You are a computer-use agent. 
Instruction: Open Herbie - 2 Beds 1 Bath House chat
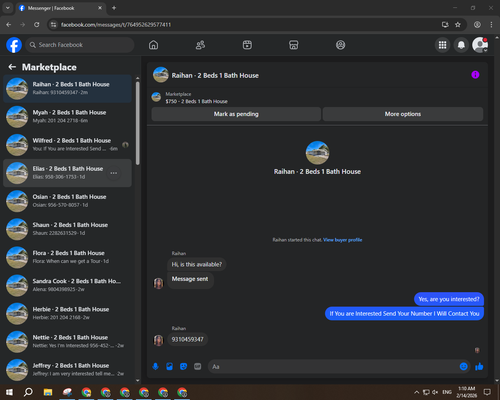click(68, 313)
